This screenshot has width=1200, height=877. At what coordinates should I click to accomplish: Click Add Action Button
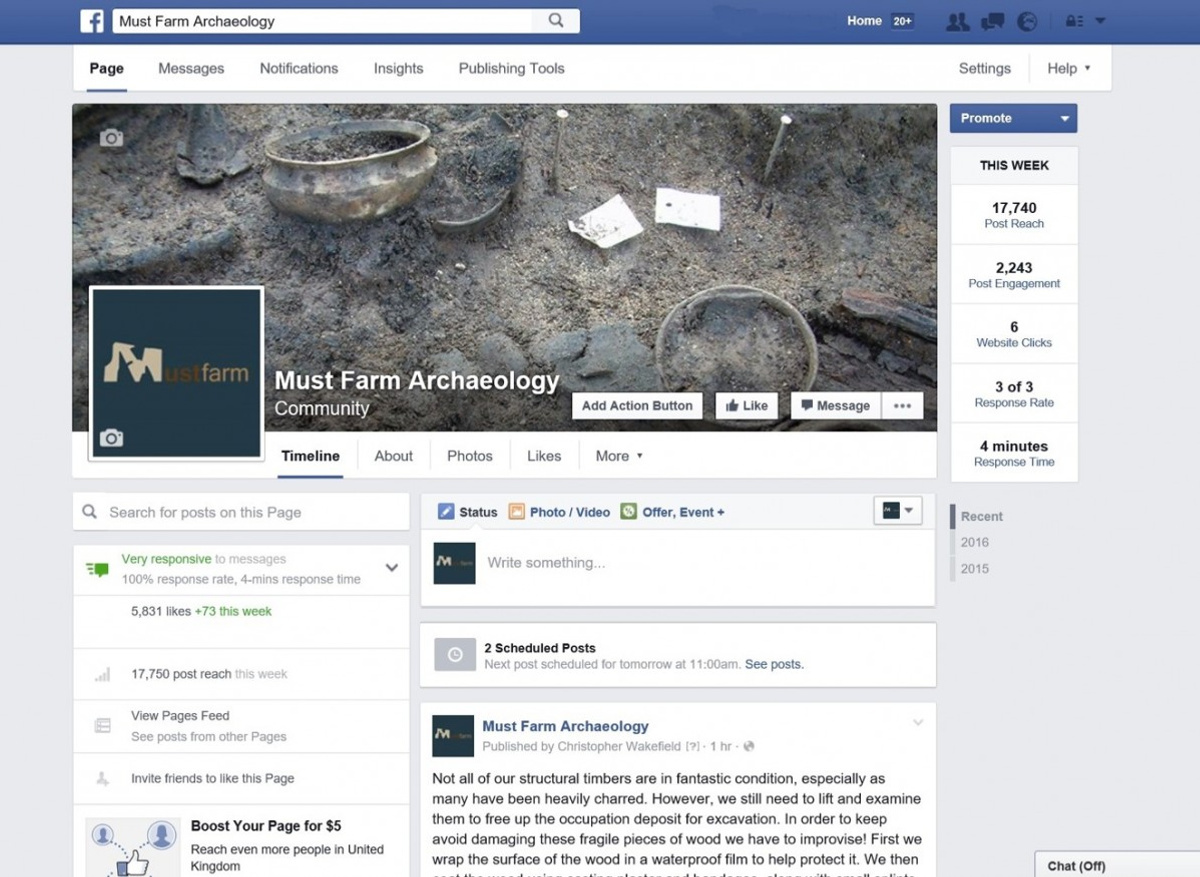[637, 405]
